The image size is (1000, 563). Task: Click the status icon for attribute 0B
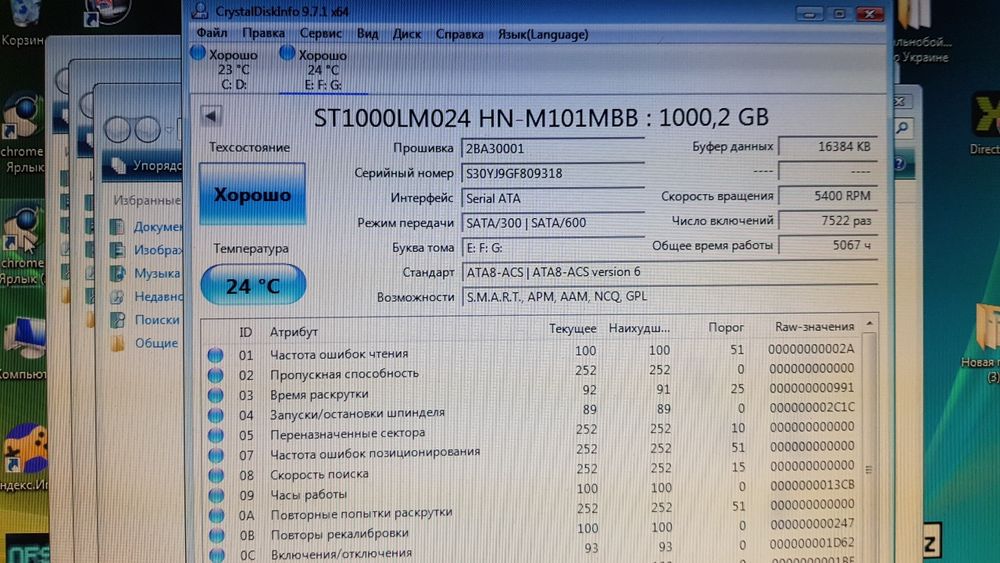pos(217,535)
